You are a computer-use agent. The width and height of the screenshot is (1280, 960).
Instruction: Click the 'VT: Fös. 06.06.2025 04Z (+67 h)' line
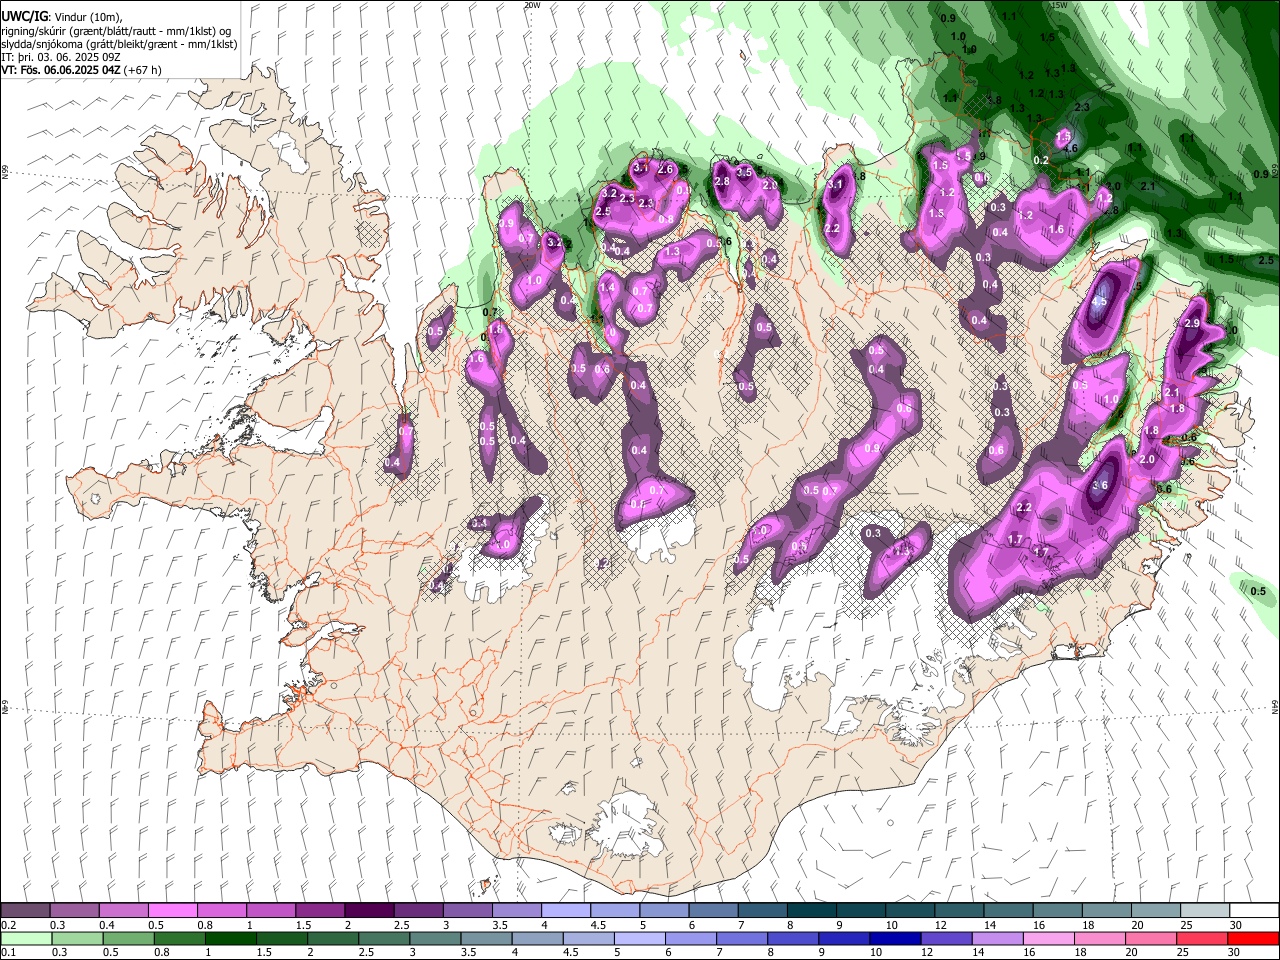pos(82,70)
